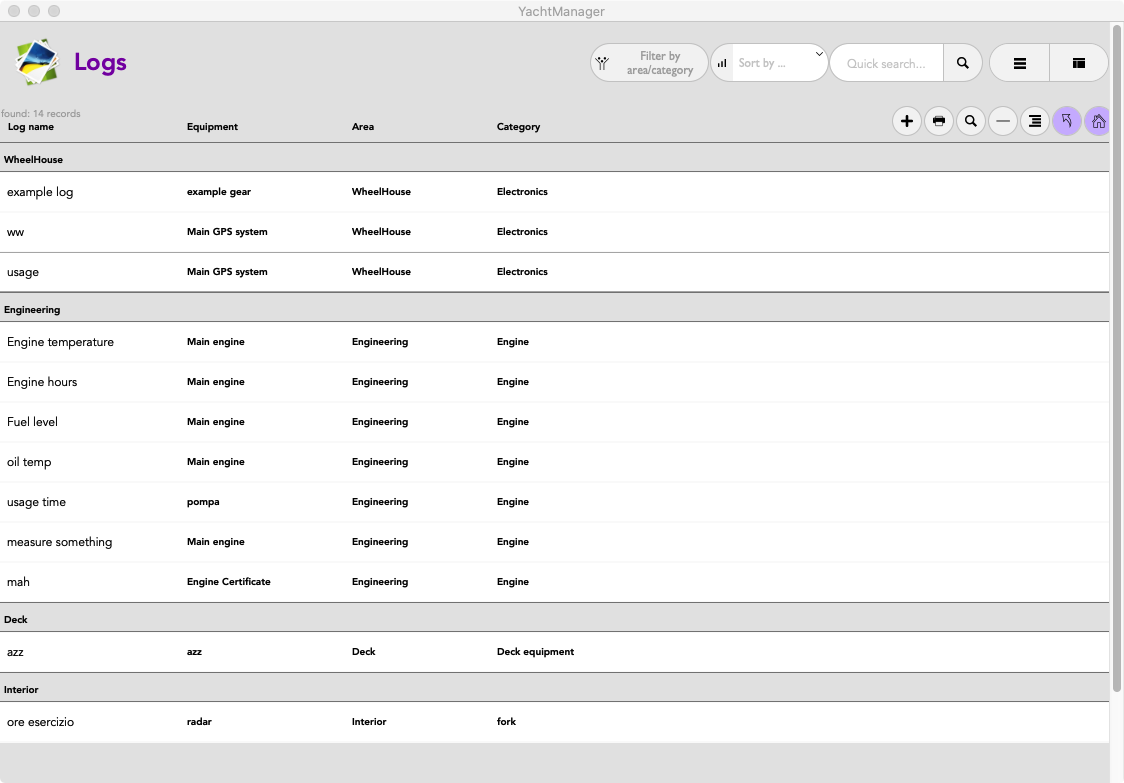The image size is (1124, 783).
Task: Click the add new log plus icon
Action: (x=907, y=122)
